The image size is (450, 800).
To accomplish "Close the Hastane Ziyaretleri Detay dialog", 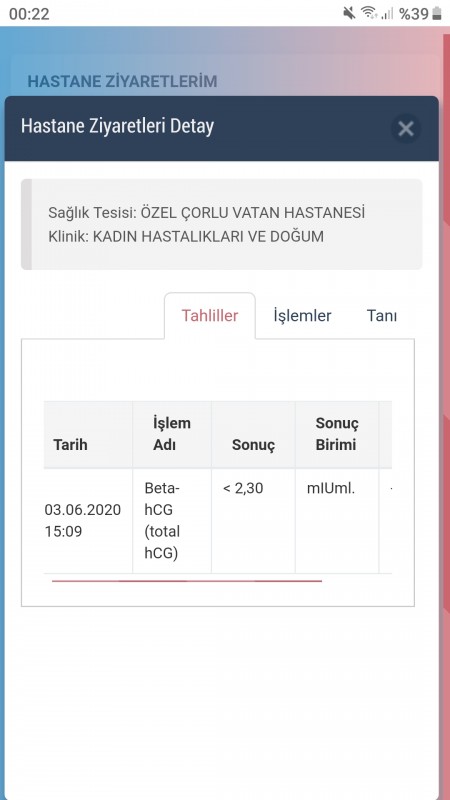I will pyautogui.click(x=406, y=129).
